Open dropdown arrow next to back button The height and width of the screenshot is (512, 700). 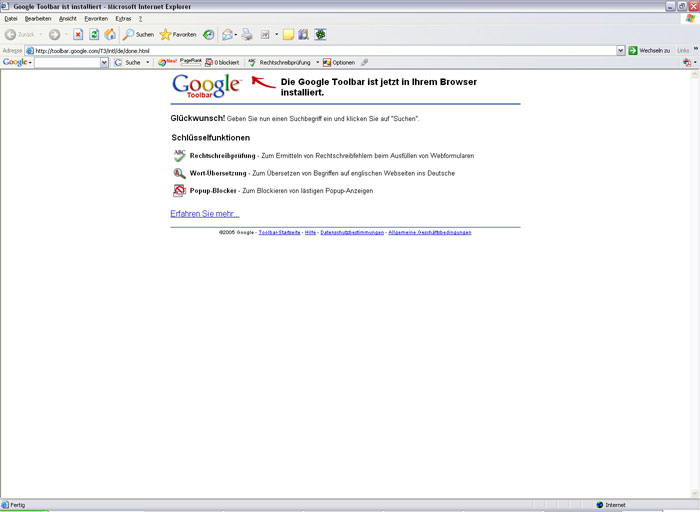click(41, 34)
